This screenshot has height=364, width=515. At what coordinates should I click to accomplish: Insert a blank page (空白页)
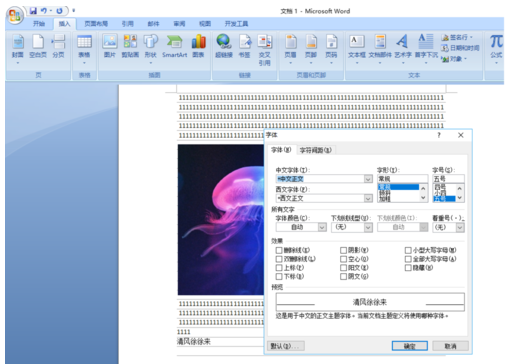pos(38,47)
